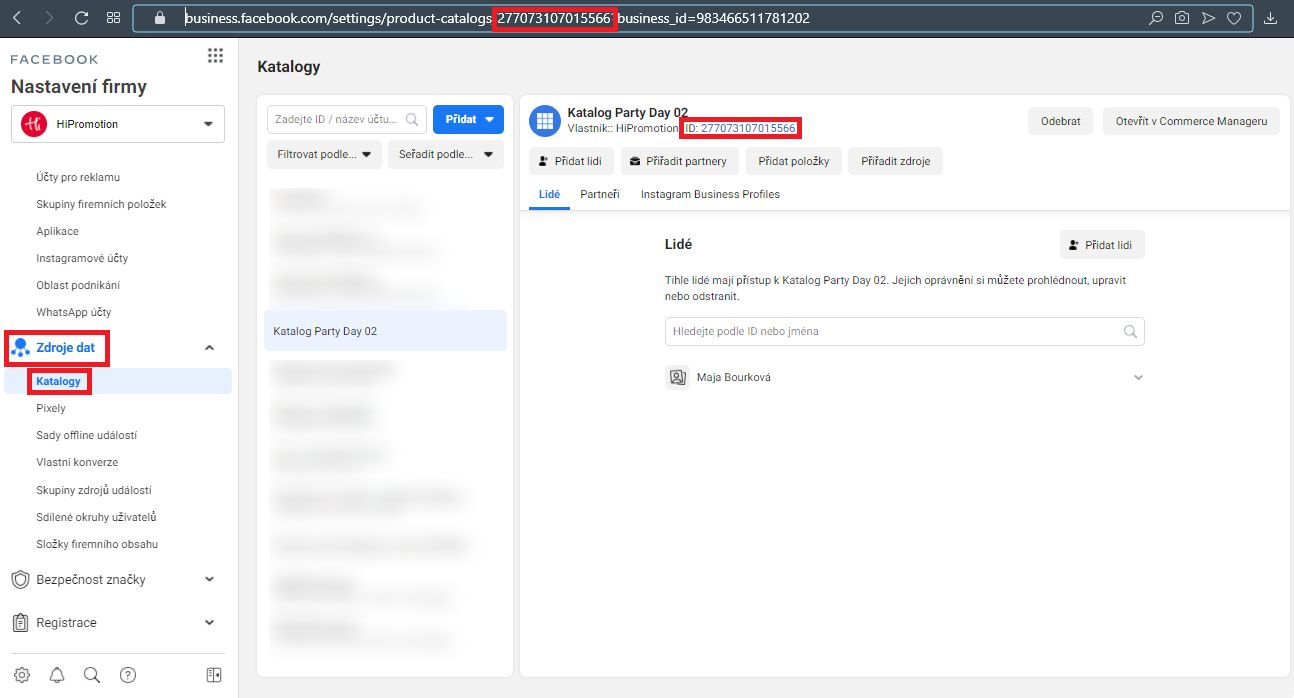Open the browser tab grid icon
Image resolution: width=1294 pixels, height=698 pixels.
coord(113,18)
